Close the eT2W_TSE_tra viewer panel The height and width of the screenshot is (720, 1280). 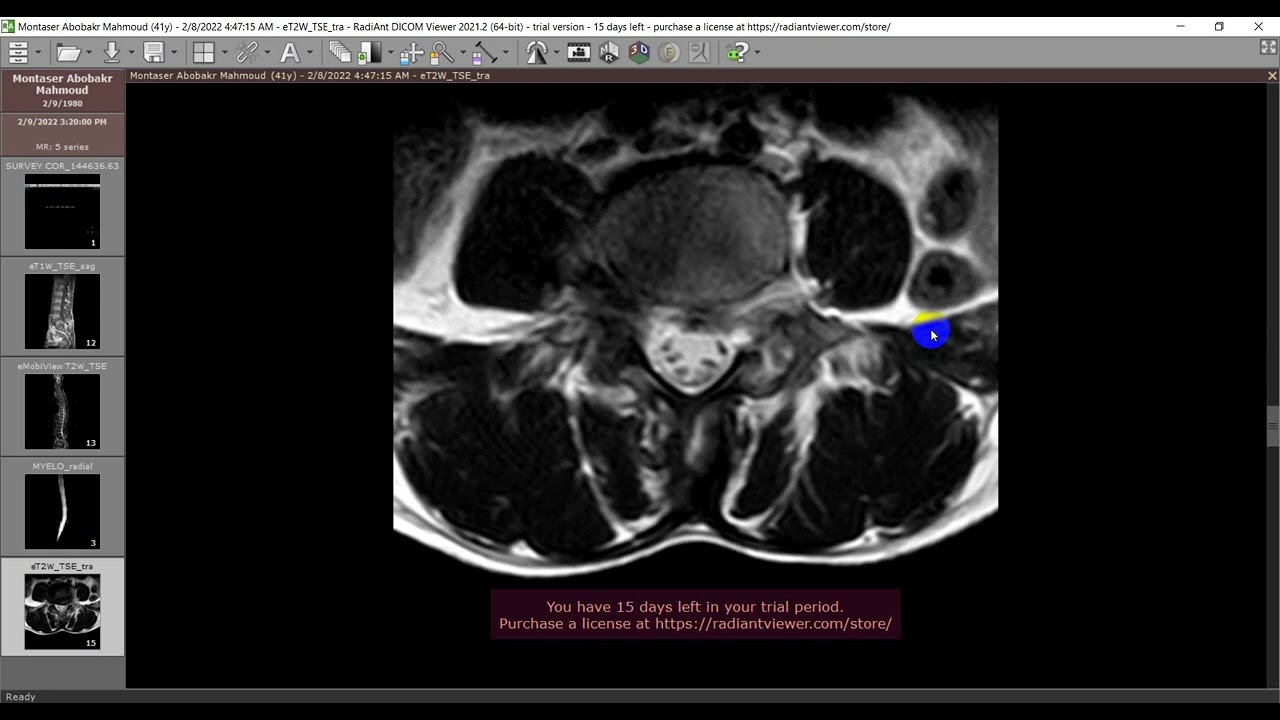(x=1272, y=76)
